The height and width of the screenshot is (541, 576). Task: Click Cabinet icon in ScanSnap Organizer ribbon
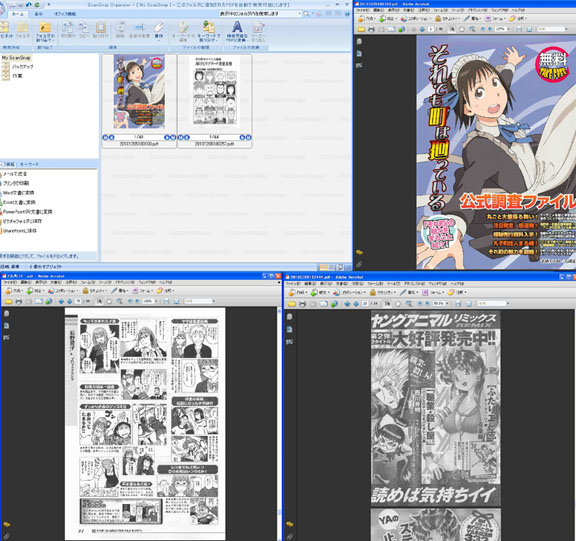click(4, 27)
